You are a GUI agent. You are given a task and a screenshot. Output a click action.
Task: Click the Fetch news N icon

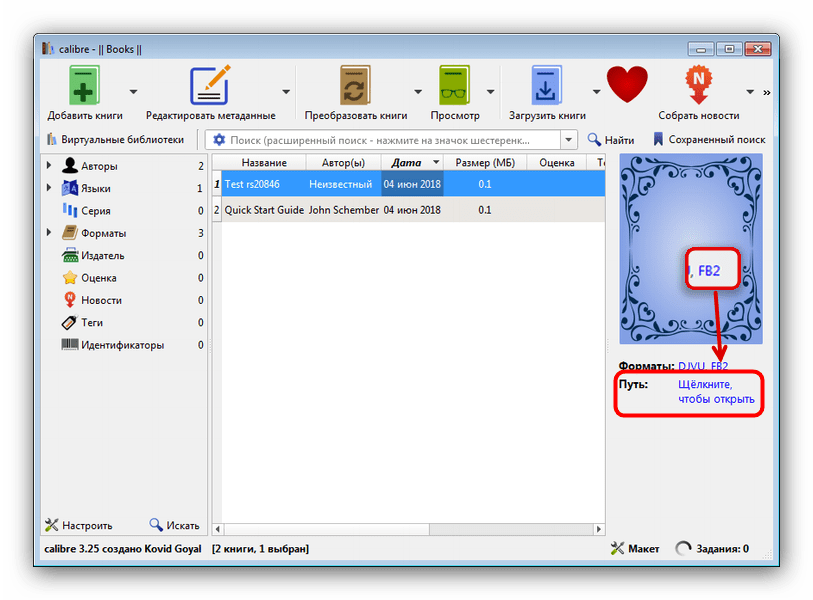698,84
